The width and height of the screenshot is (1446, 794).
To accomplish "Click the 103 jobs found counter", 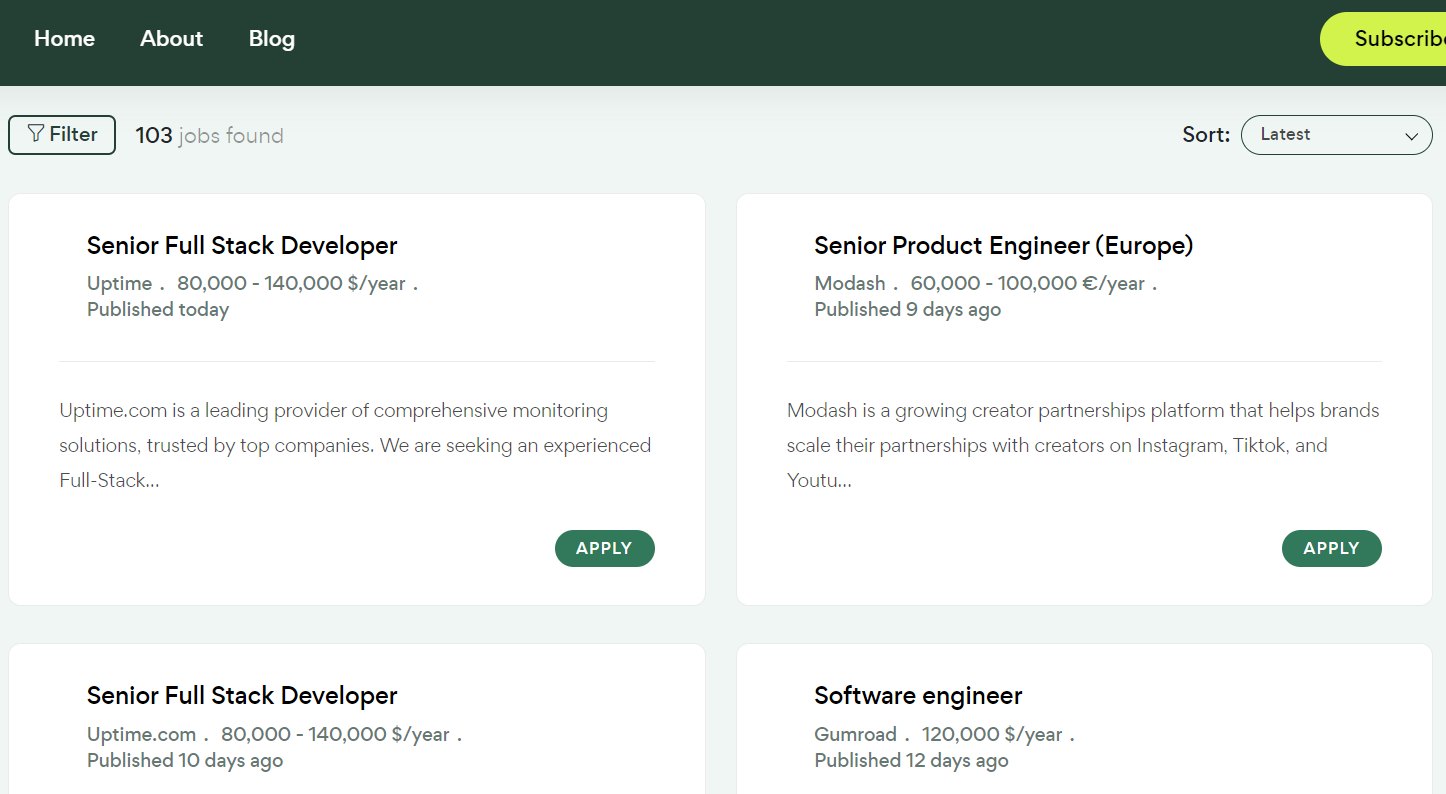I will click(x=210, y=135).
